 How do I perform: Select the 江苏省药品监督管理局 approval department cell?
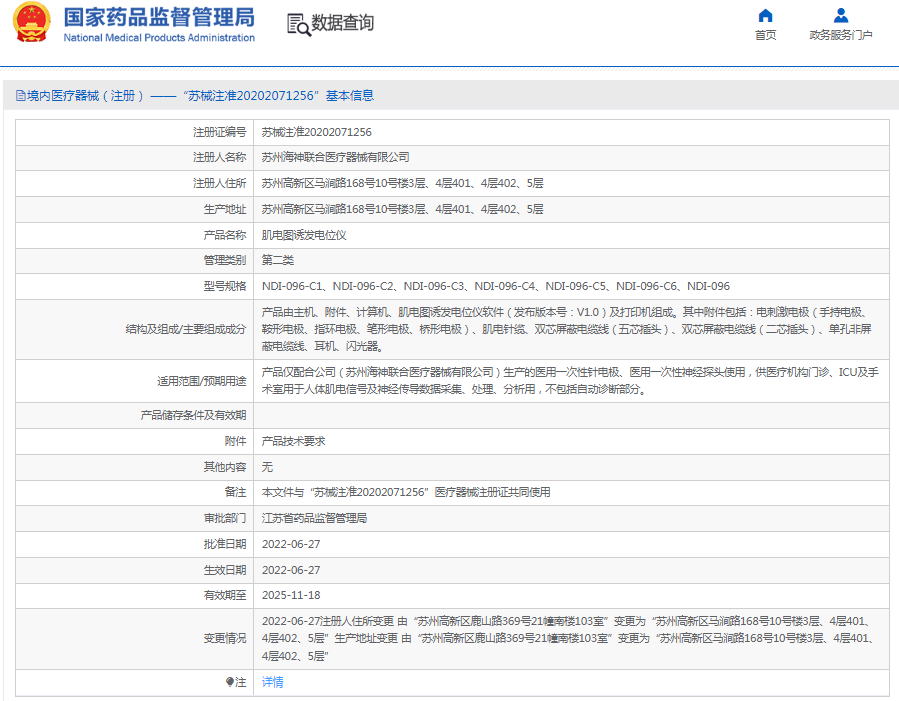point(314,519)
